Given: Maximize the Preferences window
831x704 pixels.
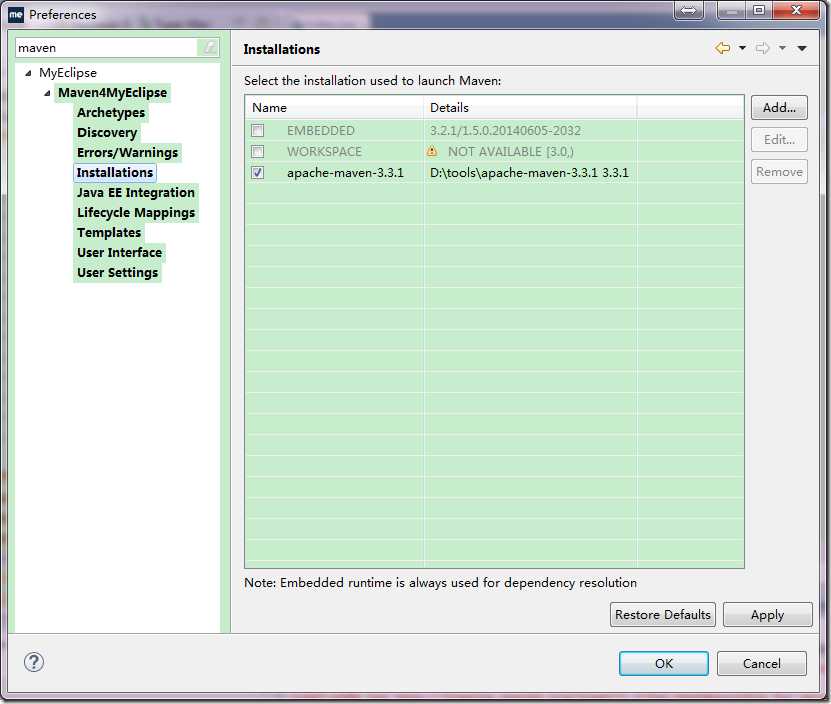Looking at the screenshot, I should (759, 11).
